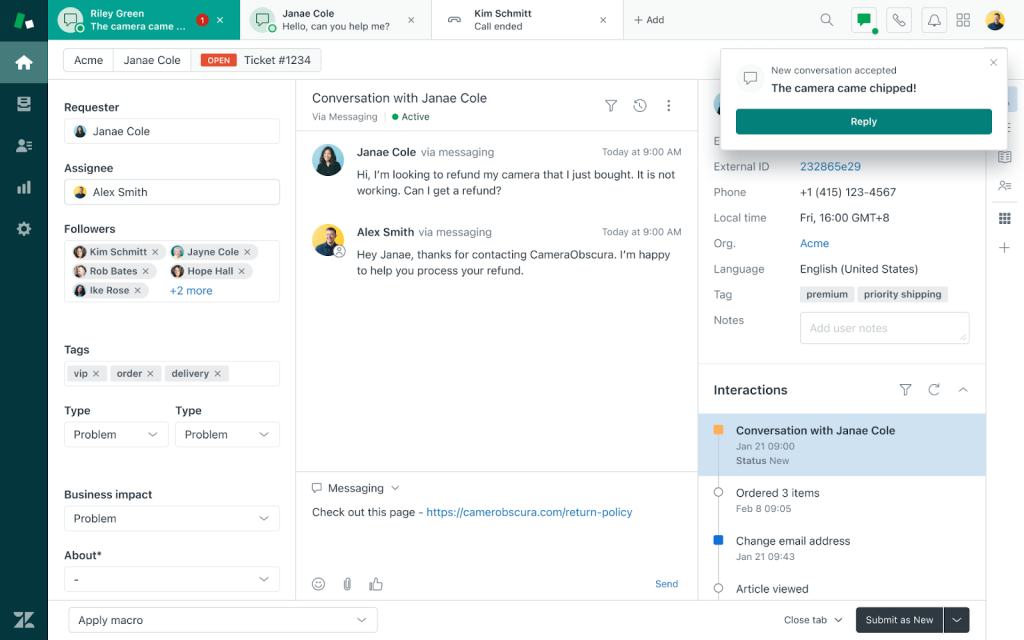Open notifications from the bell icon
The image size is (1024, 640).
pos(934,19)
